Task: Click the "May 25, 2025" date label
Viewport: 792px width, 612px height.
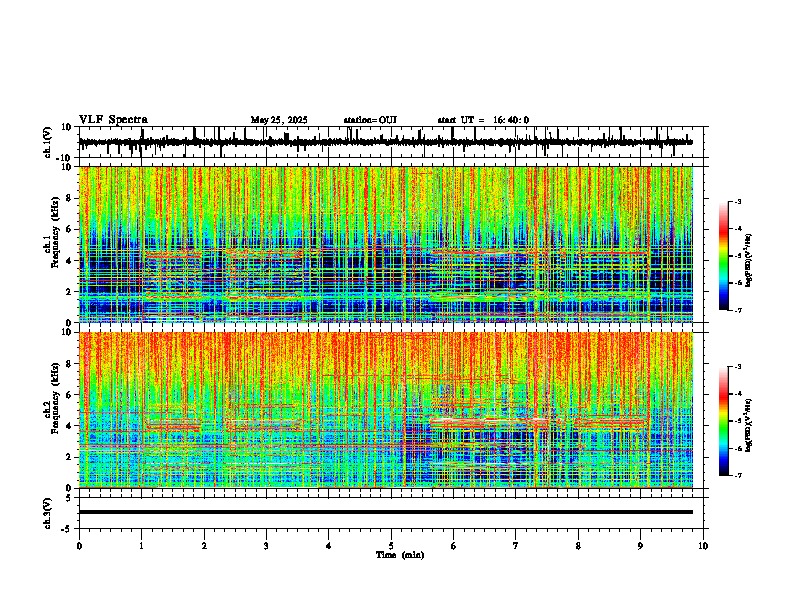Action: pos(279,120)
